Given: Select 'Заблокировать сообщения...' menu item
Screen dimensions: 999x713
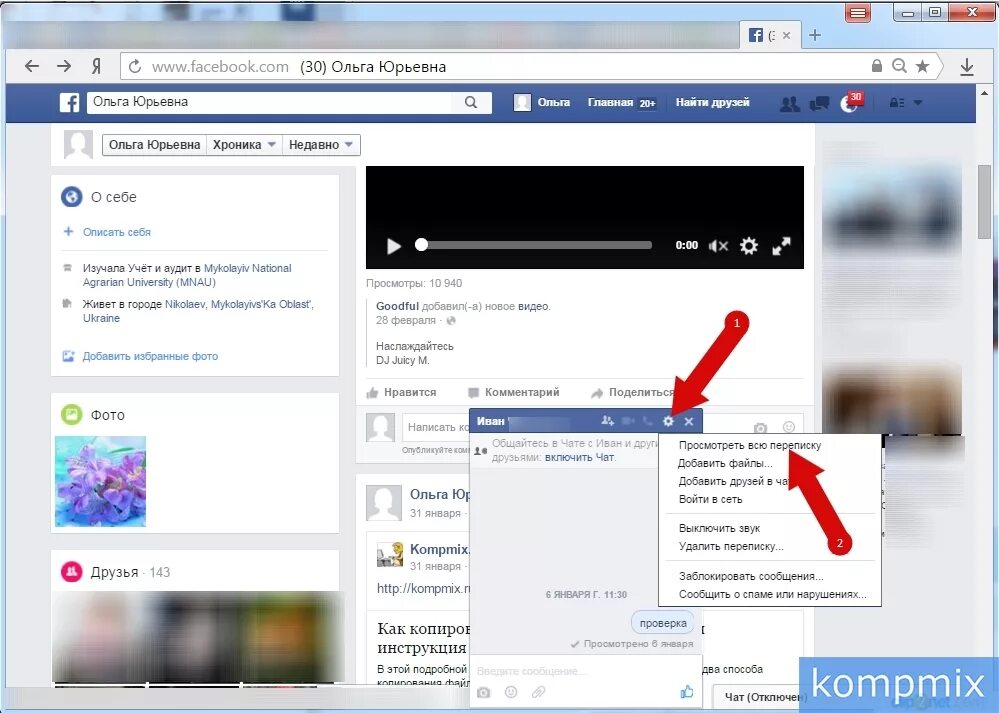Looking at the screenshot, I should point(751,576).
